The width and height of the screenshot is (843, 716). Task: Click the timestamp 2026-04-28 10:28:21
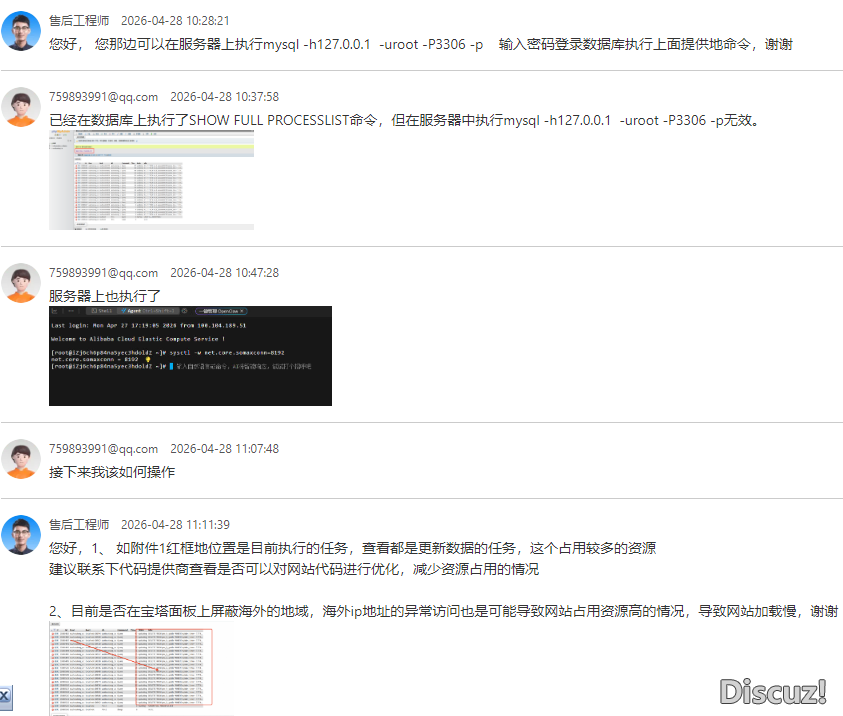175,20
